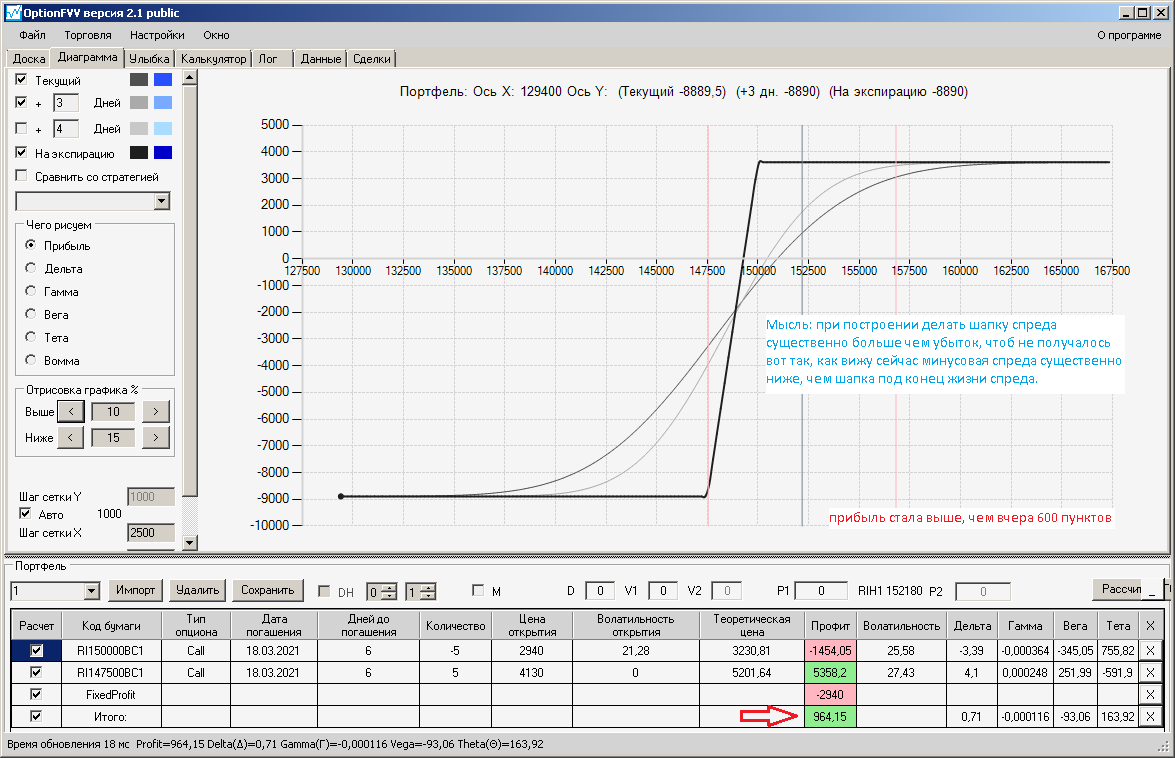
Task: Expand the portfolio number dropdown
Action: (91, 591)
